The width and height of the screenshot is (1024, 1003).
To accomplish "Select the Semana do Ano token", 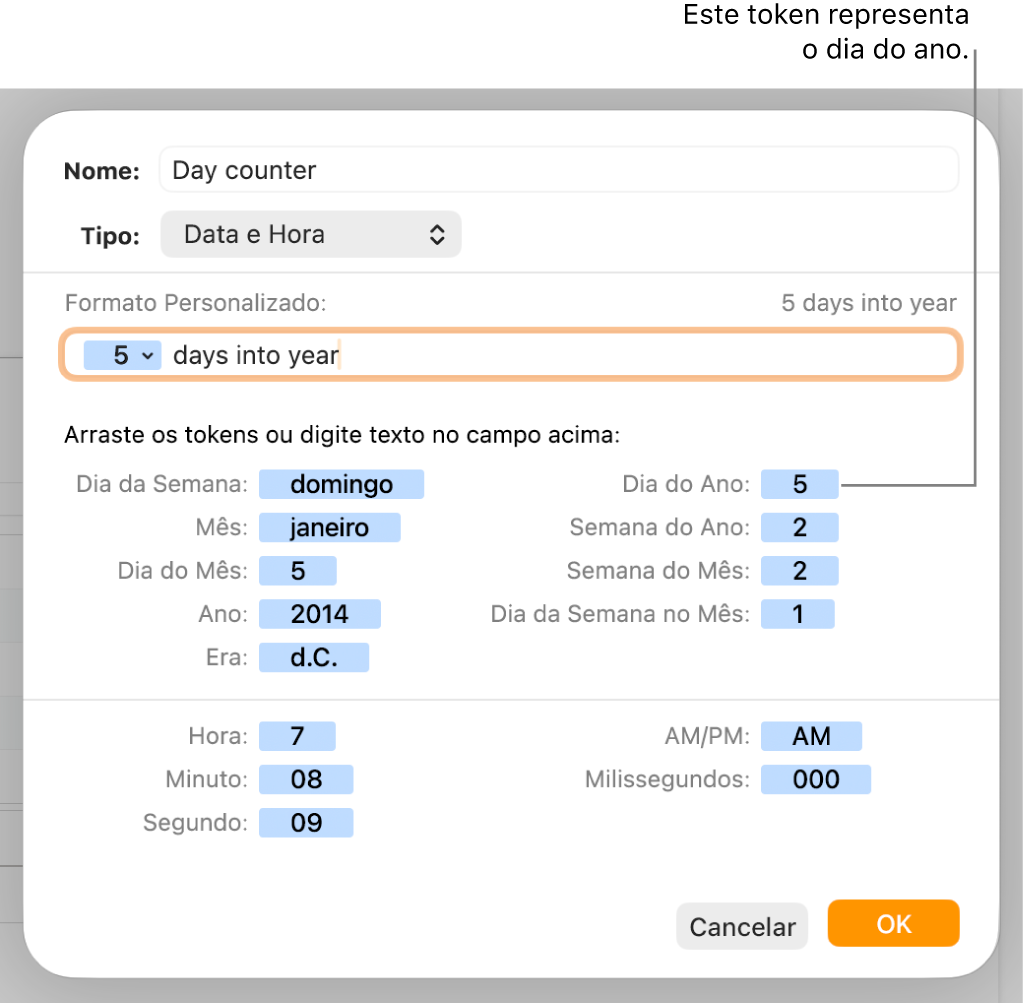I will (x=799, y=527).
